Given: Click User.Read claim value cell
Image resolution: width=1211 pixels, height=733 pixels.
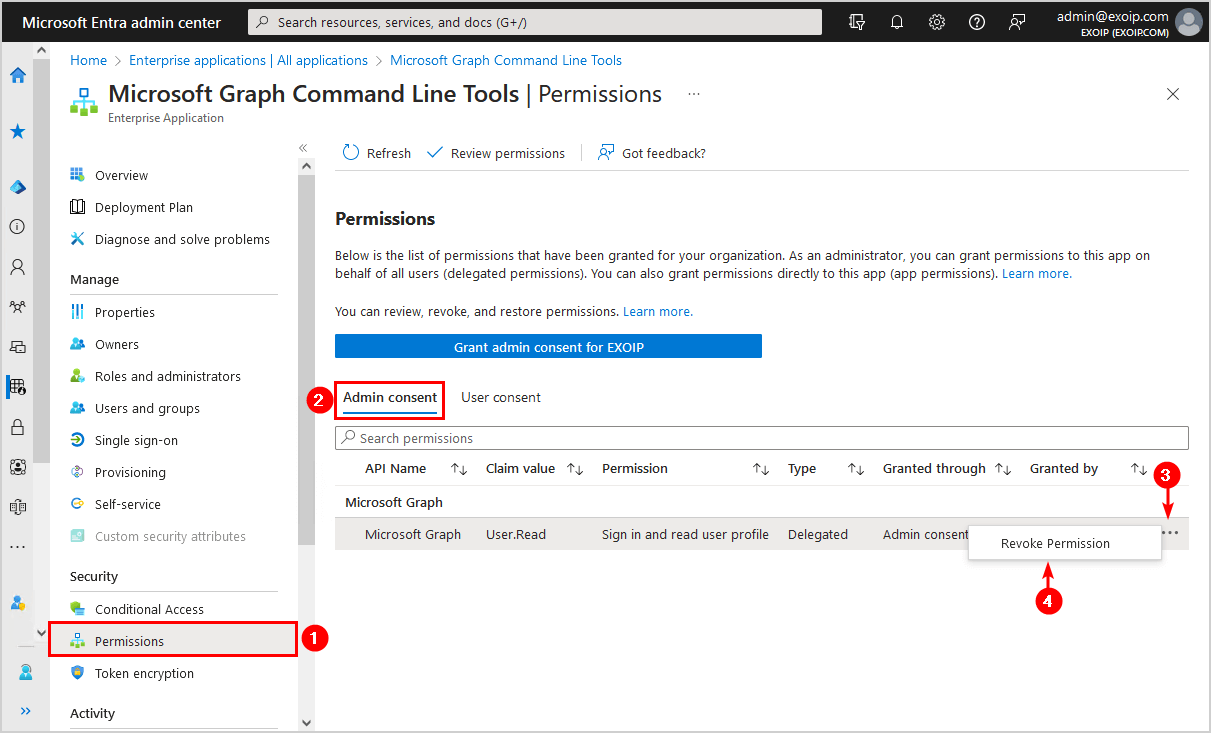Looking at the screenshot, I should 516,534.
